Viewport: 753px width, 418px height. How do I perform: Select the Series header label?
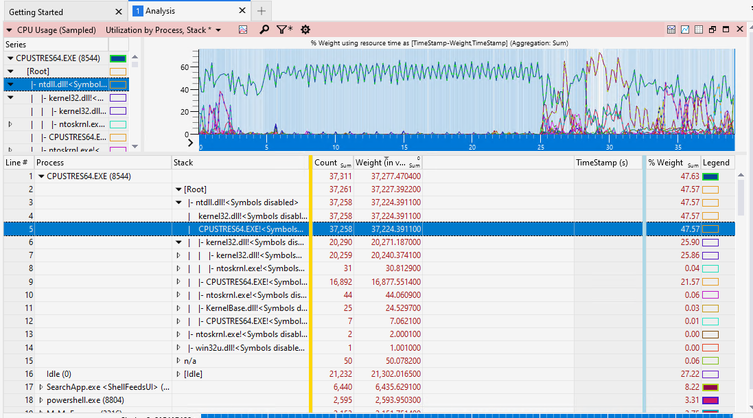(16, 44)
